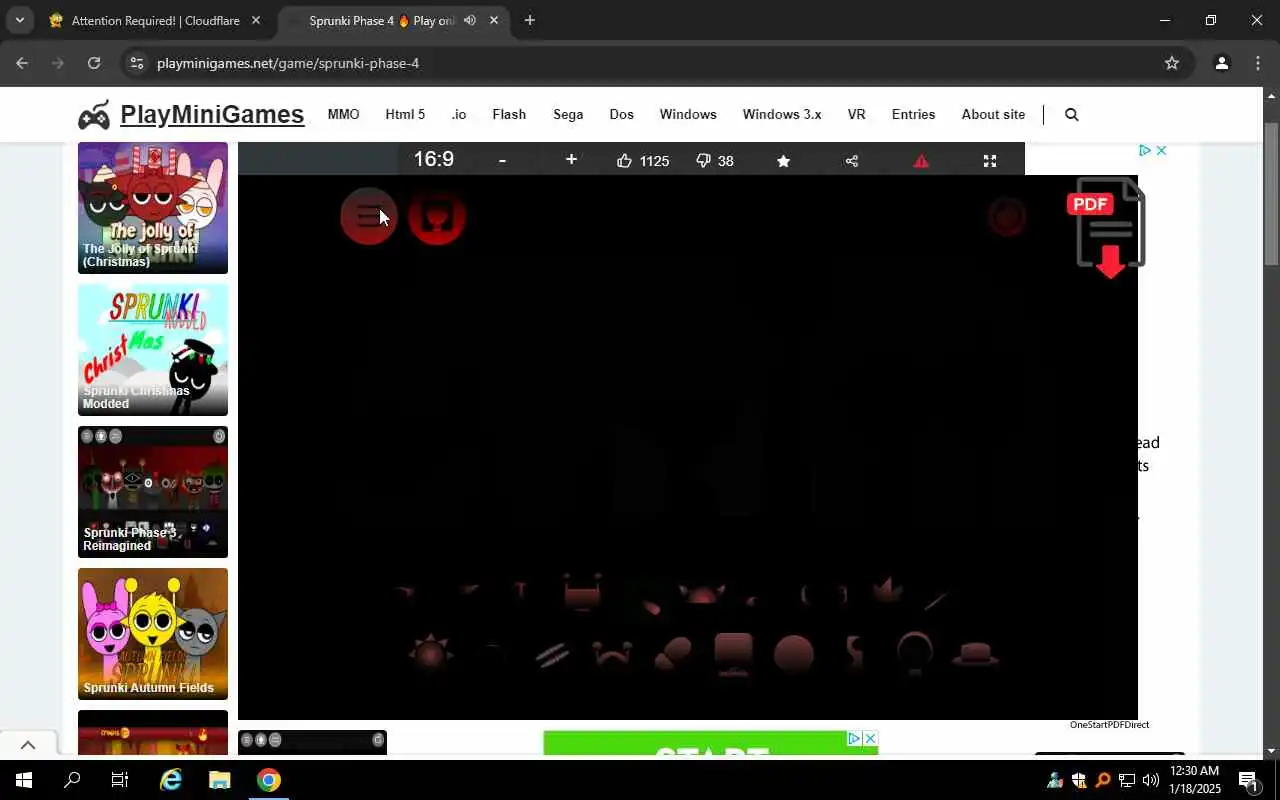Add game to favorites with star
Screen dimensions: 1280x800
tap(783, 161)
